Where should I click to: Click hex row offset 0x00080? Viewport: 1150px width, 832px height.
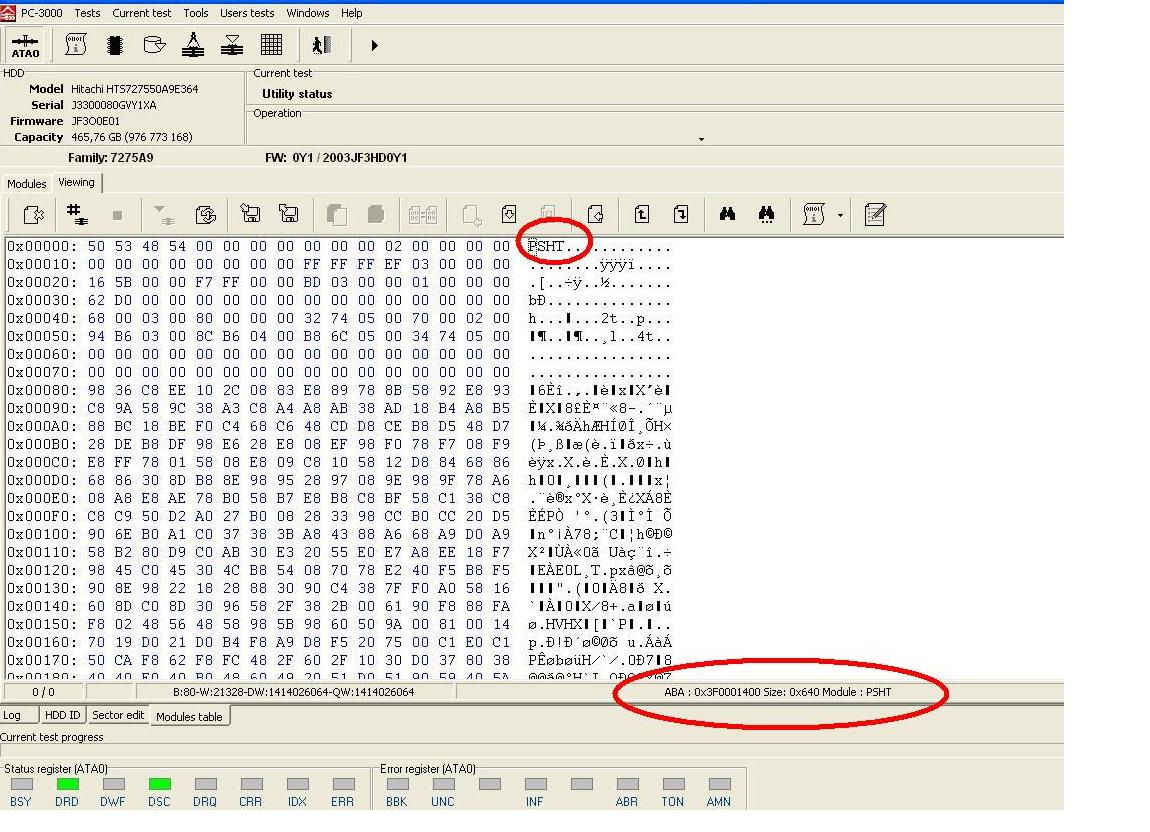[41, 390]
